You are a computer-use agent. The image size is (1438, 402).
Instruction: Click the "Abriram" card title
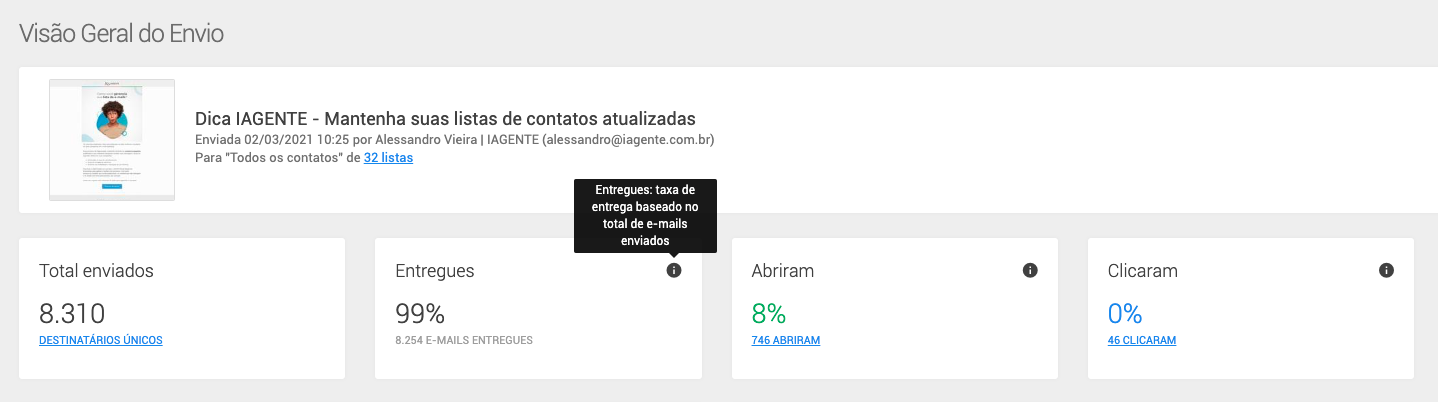783,271
